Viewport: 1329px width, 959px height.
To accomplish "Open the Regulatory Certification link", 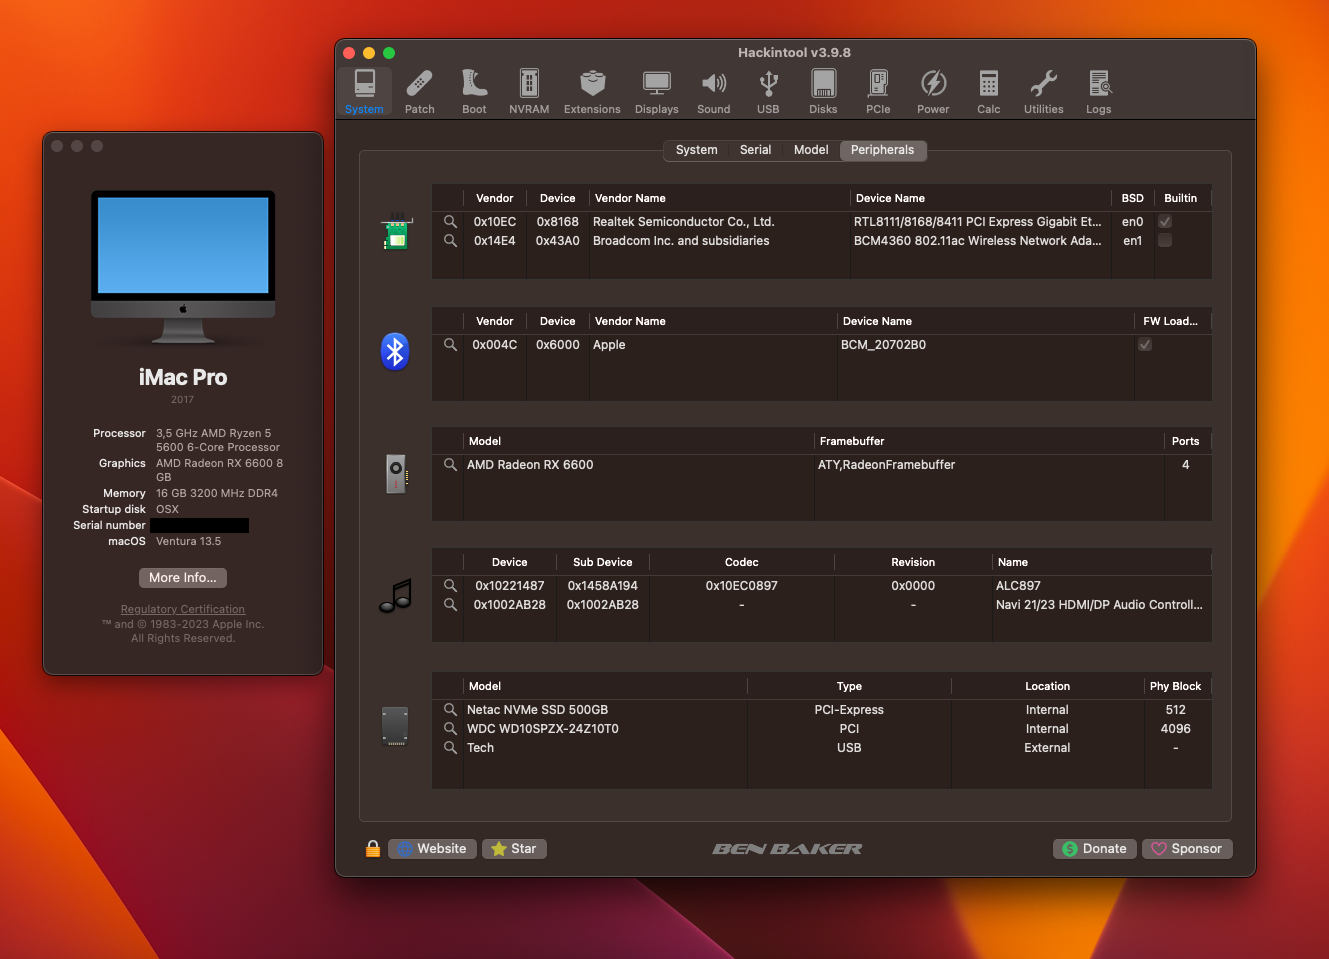I will tap(183, 609).
